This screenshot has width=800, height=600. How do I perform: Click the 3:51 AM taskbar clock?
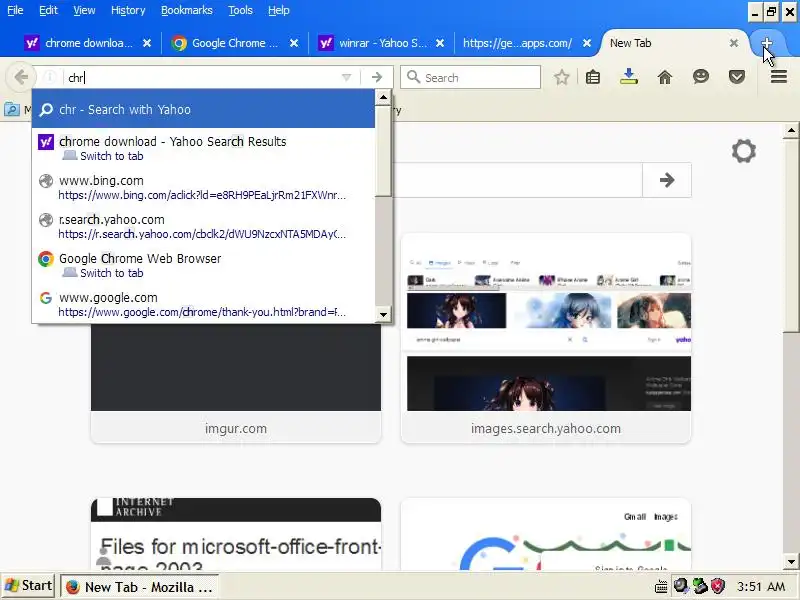pos(761,587)
